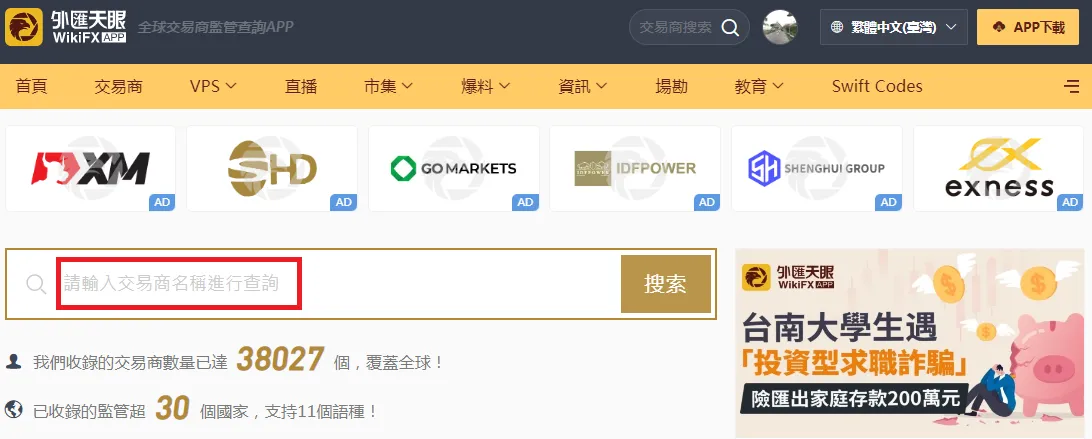Open the GO Markets ad card
1092x439 pixels.
point(453,168)
